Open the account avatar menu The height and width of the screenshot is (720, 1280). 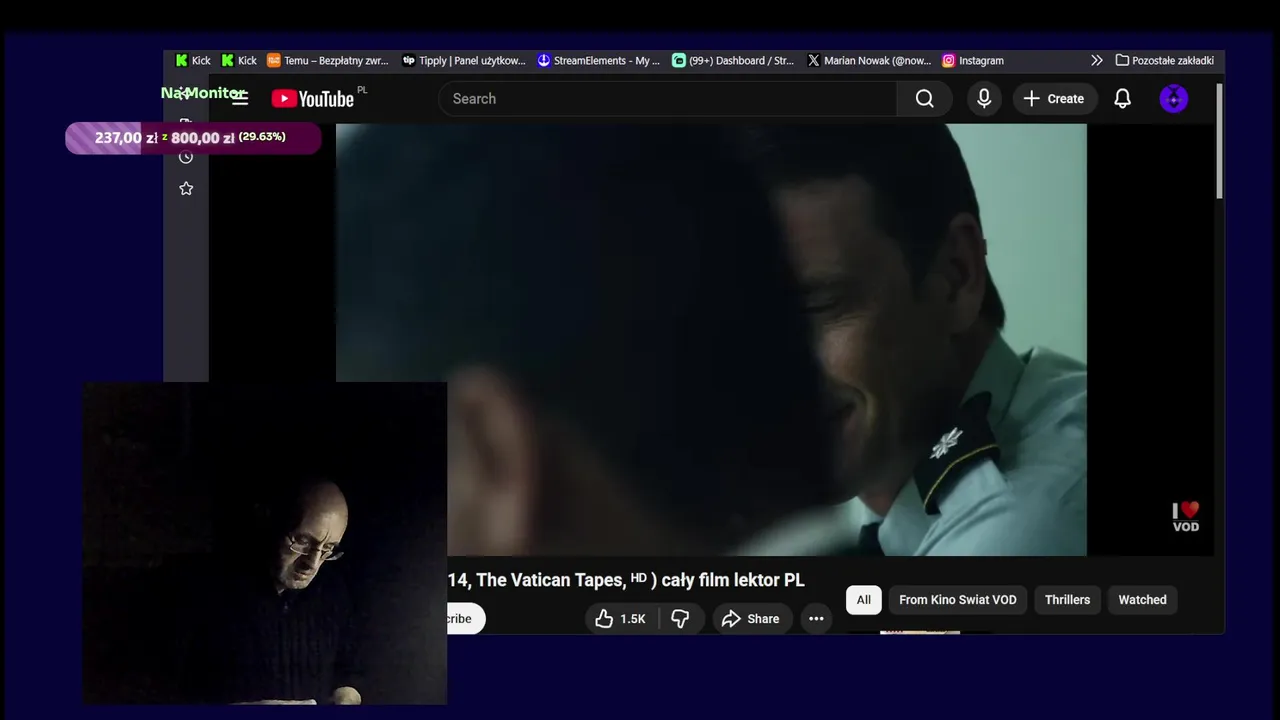1174,98
